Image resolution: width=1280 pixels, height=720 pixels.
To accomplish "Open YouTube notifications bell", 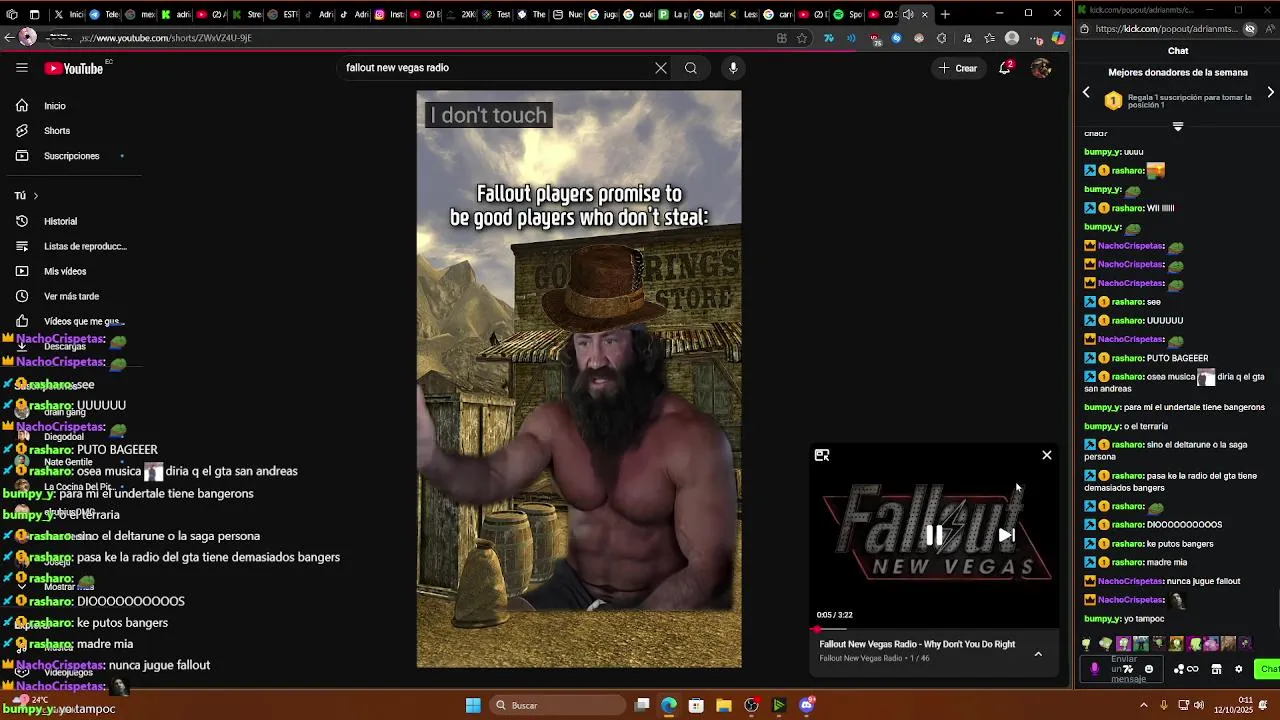I will 1005,68.
